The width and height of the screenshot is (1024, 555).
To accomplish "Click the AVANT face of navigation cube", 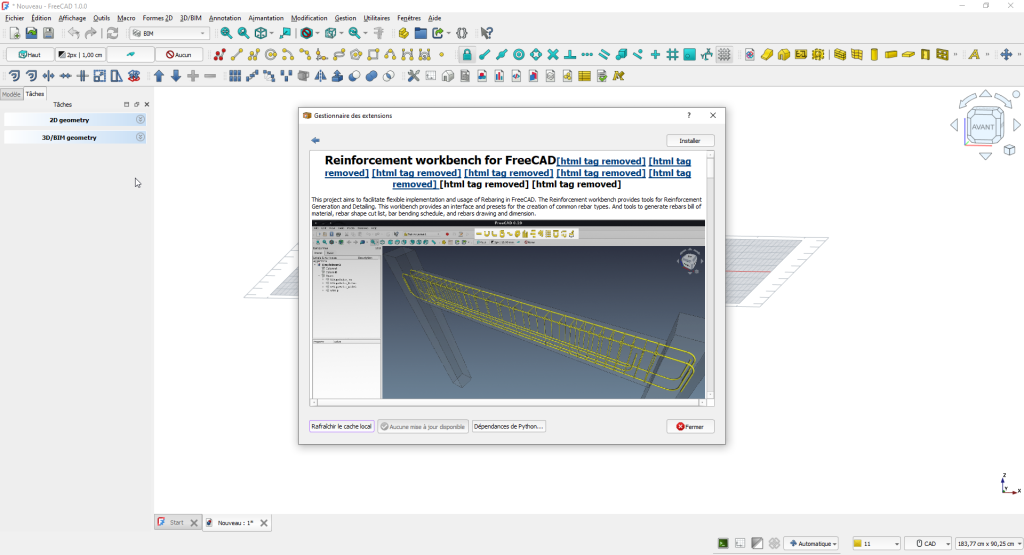I will click(x=983, y=127).
